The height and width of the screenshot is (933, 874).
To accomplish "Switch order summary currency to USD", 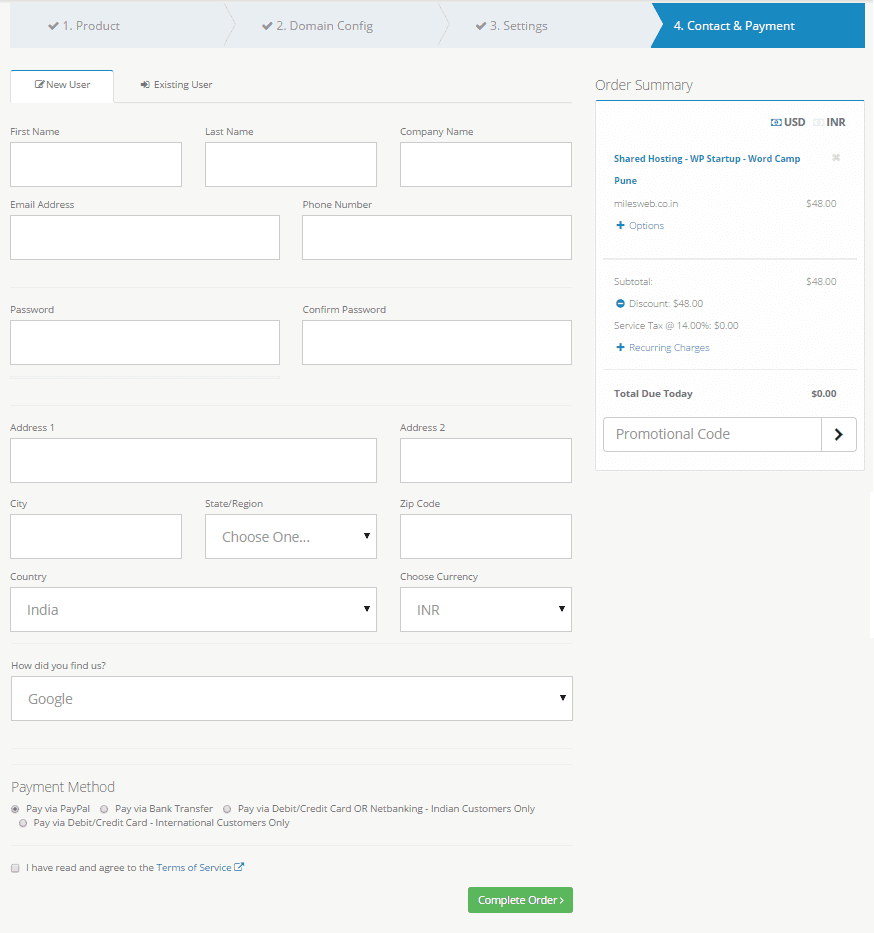I will click(788, 122).
